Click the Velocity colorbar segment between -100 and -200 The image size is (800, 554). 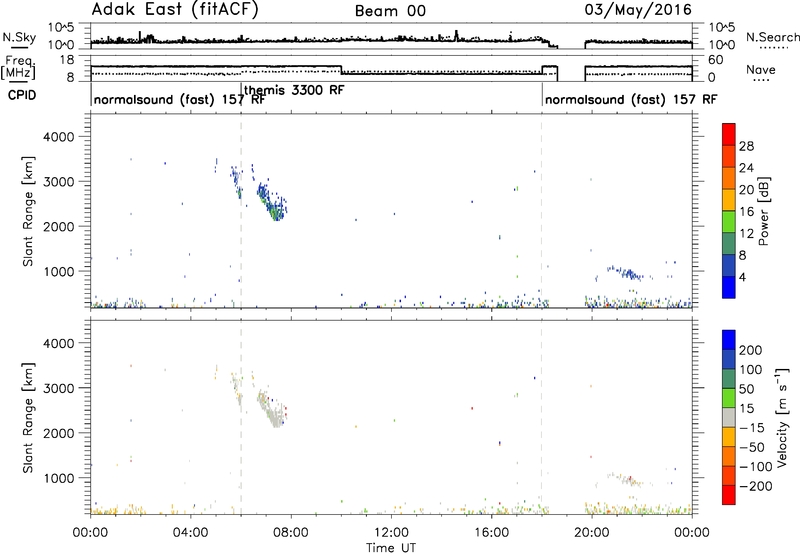tap(729, 475)
